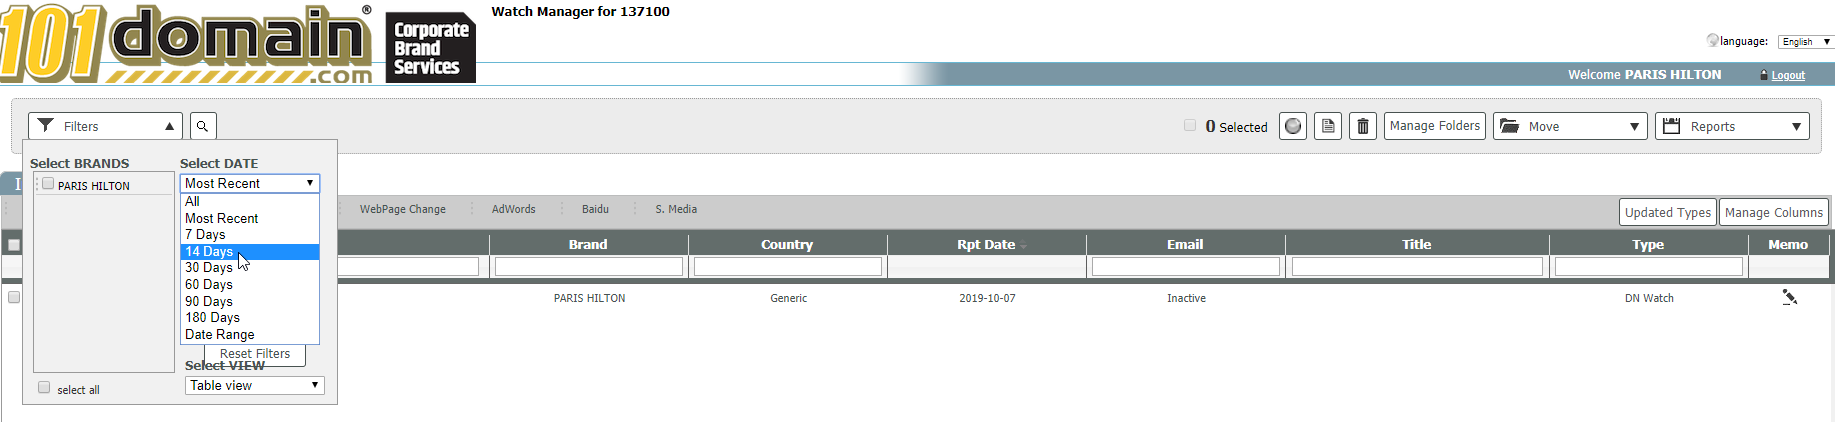Screen dimensions: 1835x422
Task: Click the gray circle status icon
Action: point(1293,126)
